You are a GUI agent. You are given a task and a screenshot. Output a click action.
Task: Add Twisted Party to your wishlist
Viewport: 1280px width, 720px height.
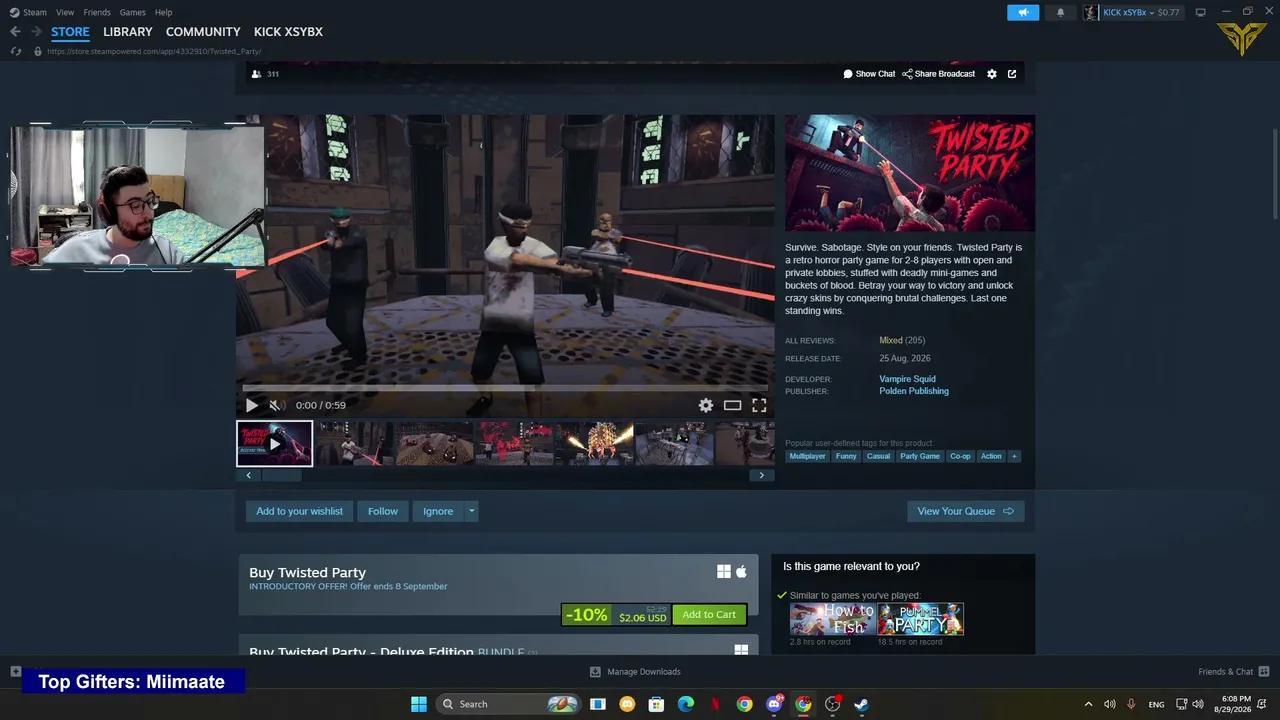click(x=299, y=511)
